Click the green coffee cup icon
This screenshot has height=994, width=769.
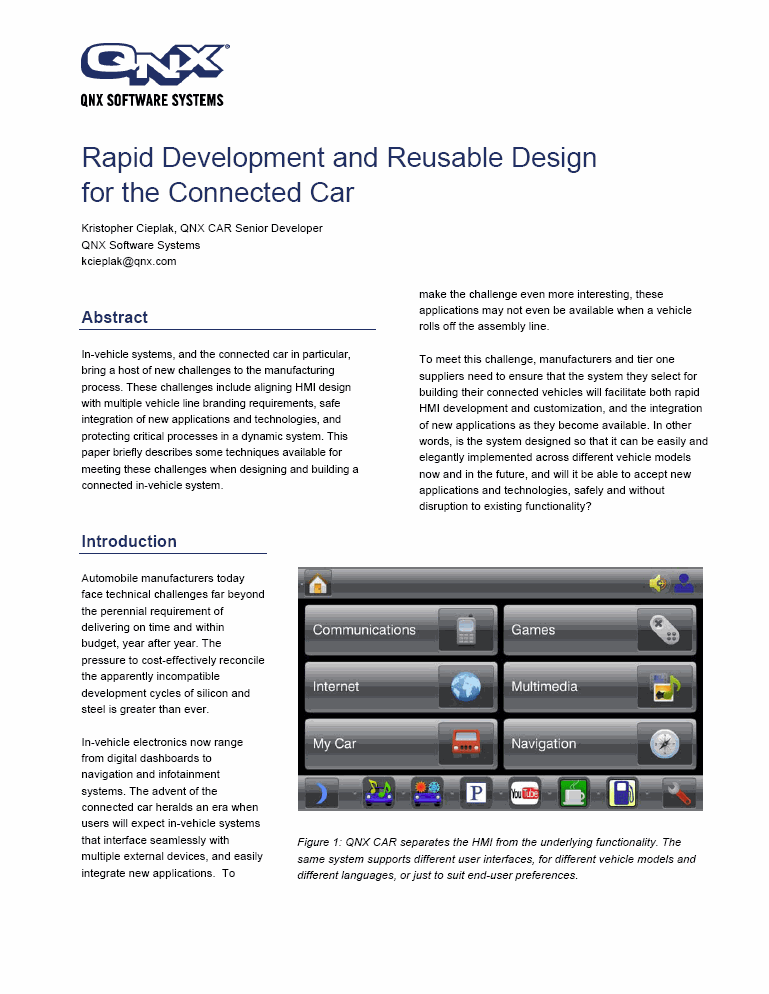tap(574, 793)
